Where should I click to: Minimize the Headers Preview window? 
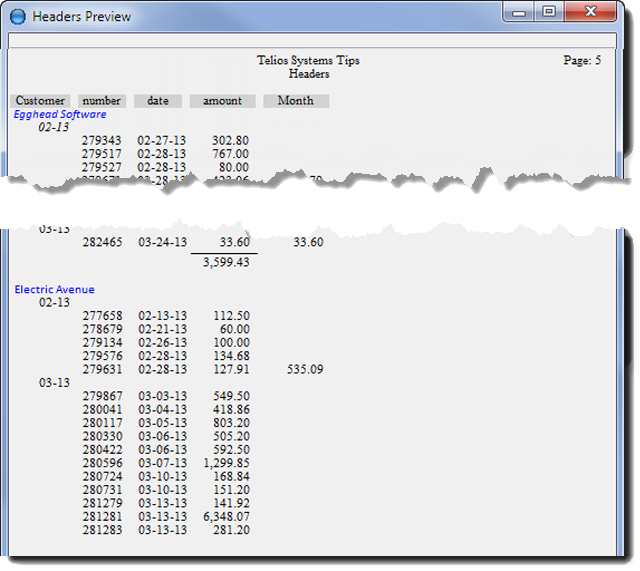pyautogui.click(x=520, y=12)
